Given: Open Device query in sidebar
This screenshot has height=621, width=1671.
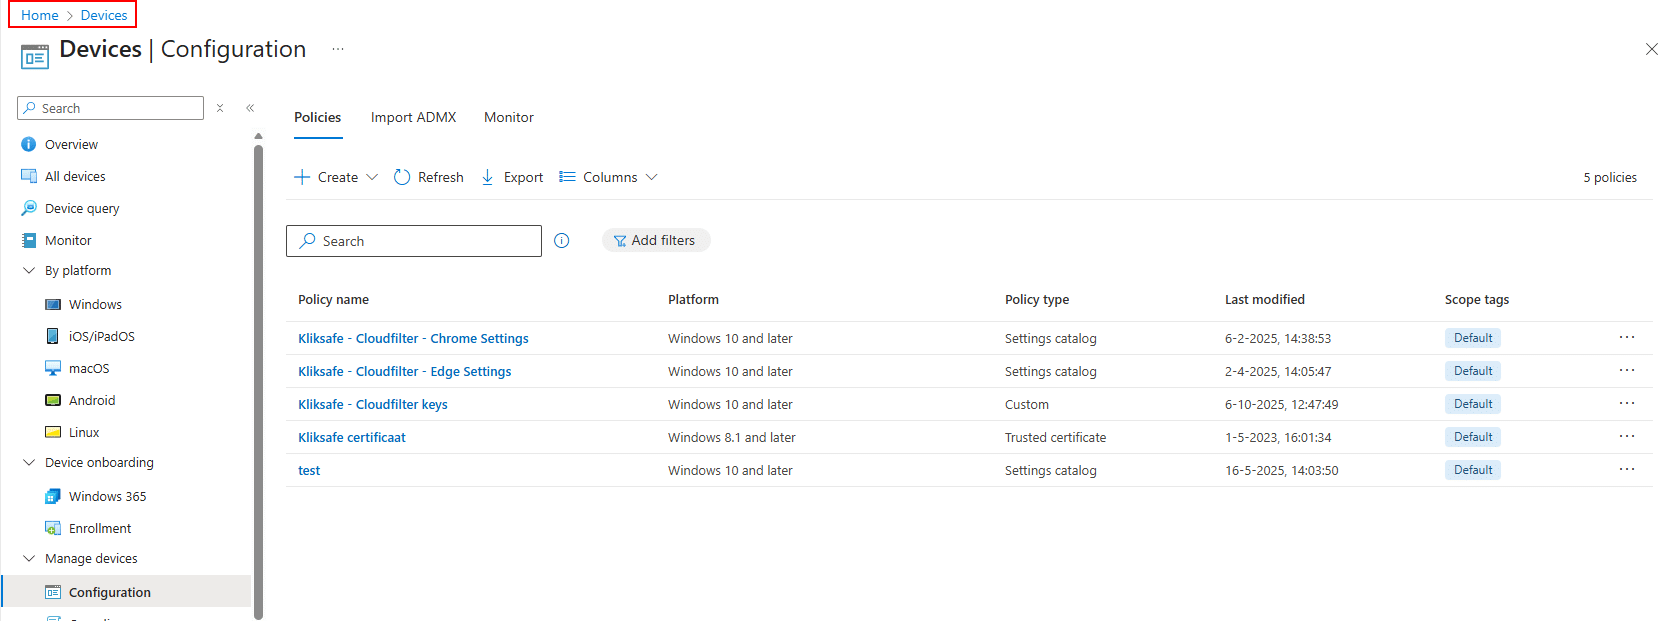Looking at the screenshot, I should click(x=82, y=209).
